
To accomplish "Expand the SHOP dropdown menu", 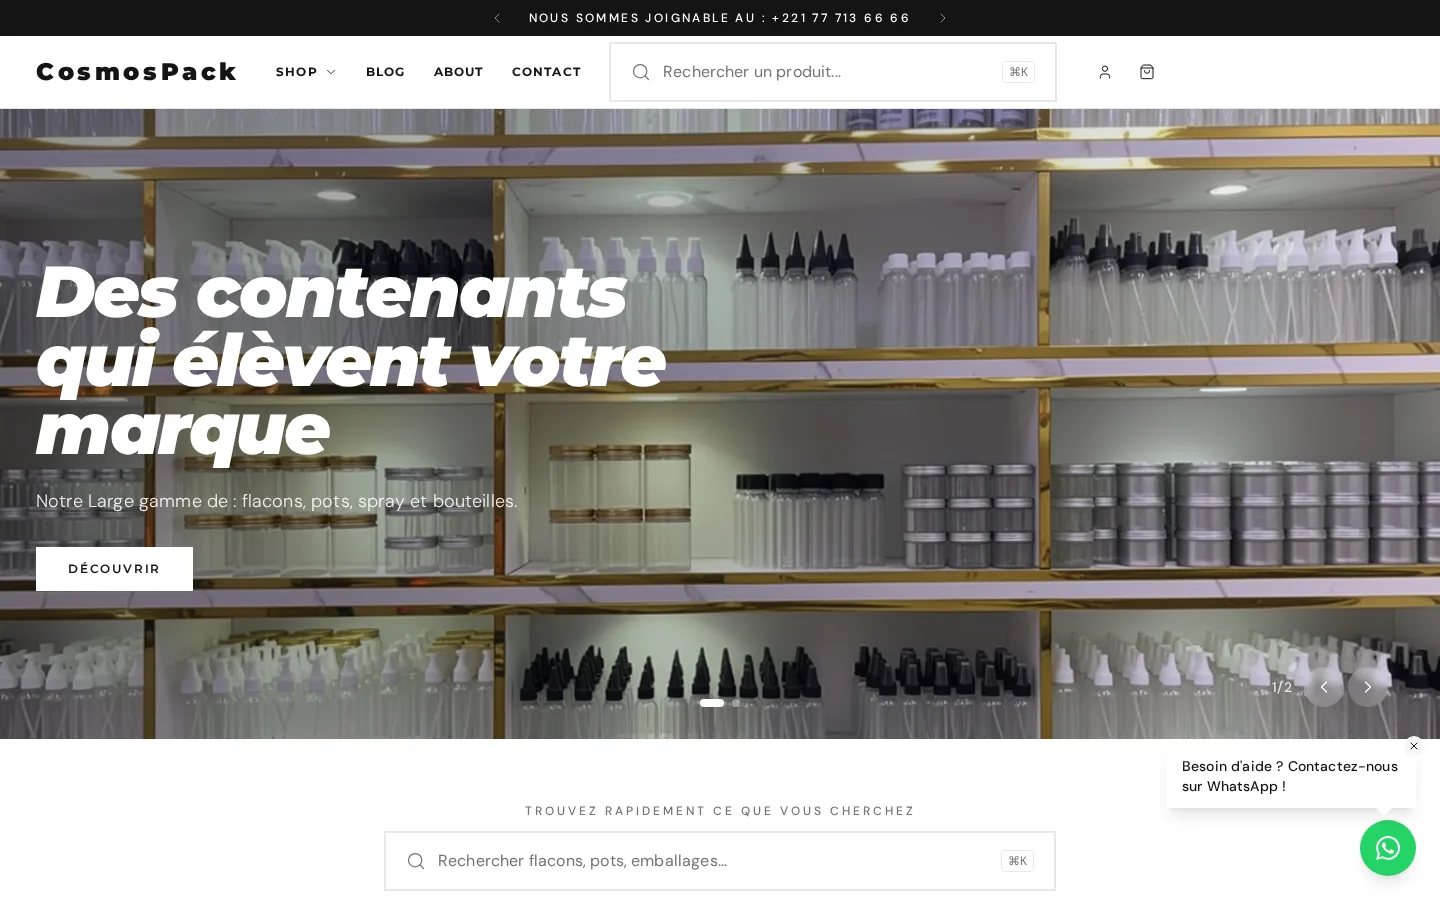I will [x=306, y=72].
